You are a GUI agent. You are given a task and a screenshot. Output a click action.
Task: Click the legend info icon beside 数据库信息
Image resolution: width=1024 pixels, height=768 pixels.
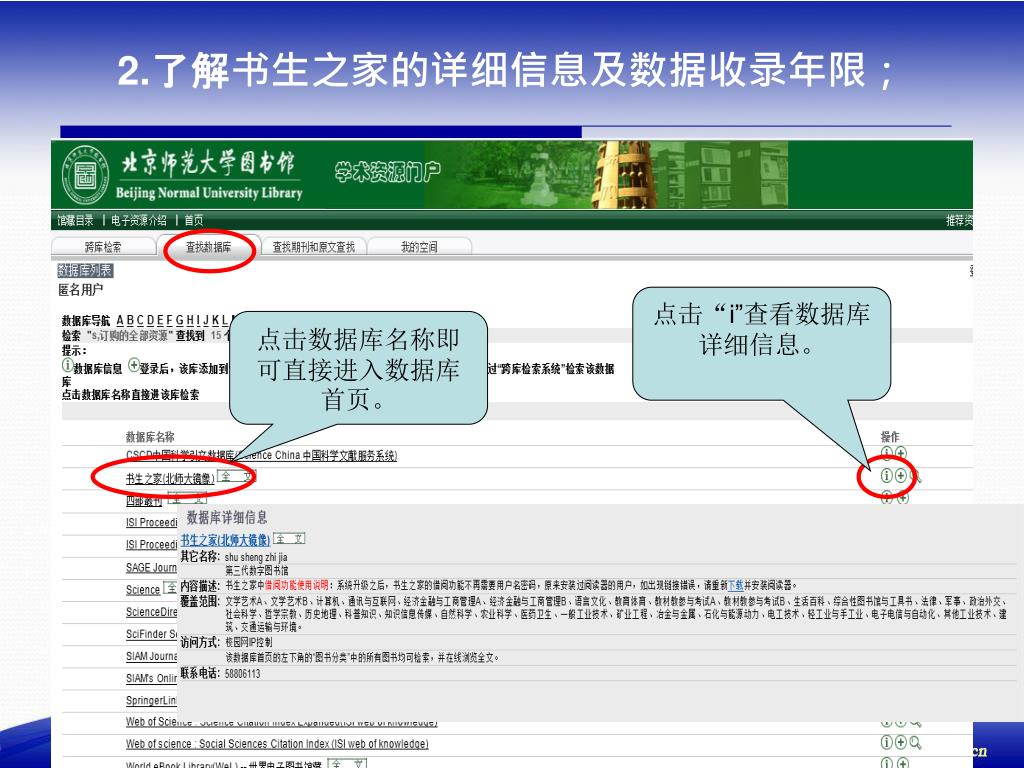(67, 366)
